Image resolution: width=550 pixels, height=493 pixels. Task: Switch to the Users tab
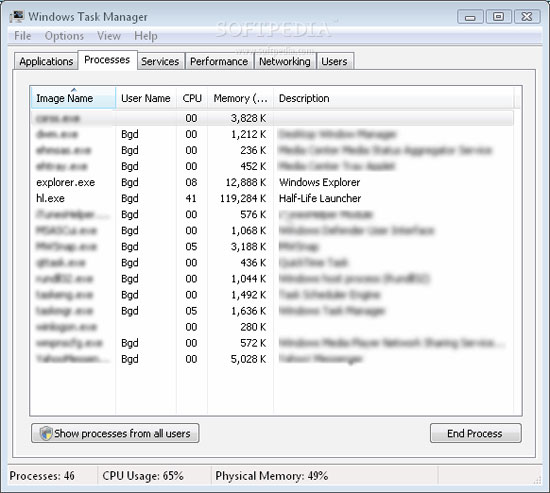coord(334,61)
